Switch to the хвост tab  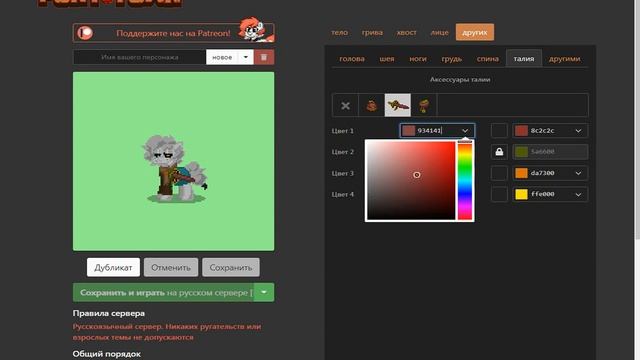coord(407,32)
